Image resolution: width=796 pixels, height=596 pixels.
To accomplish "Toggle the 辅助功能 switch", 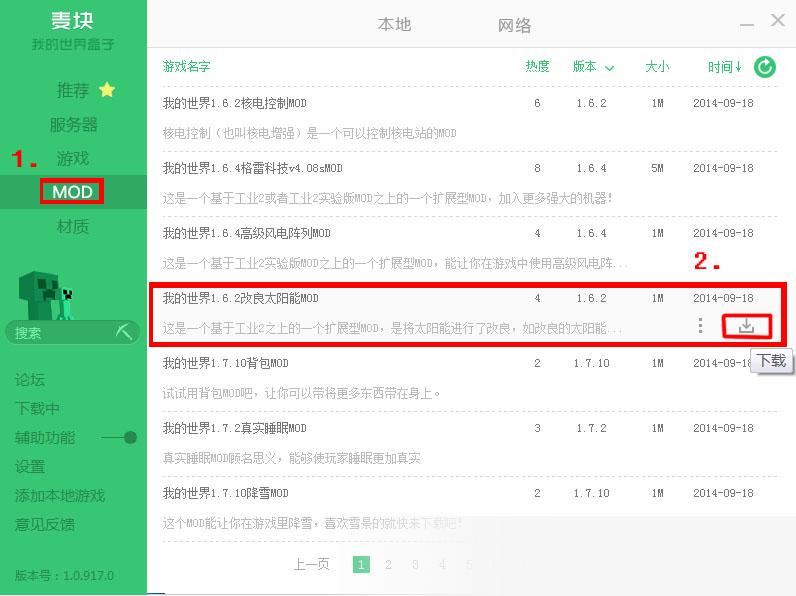I will click(x=119, y=437).
